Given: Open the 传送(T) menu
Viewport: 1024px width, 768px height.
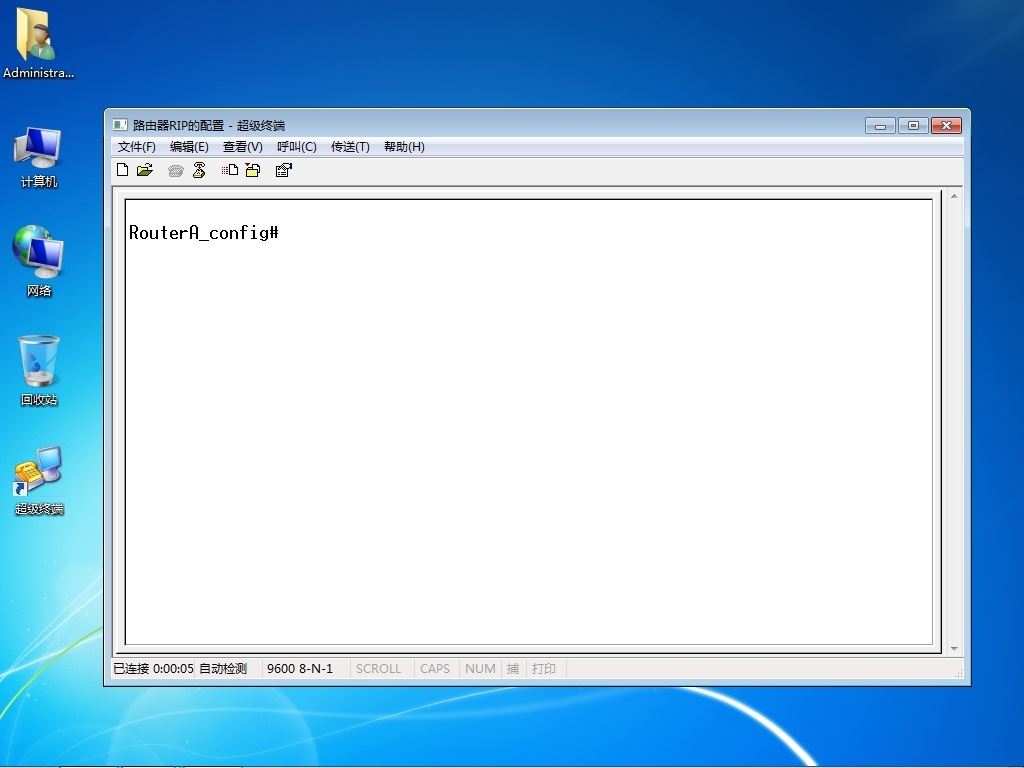Looking at the screenshot, I should click(350, 147).
